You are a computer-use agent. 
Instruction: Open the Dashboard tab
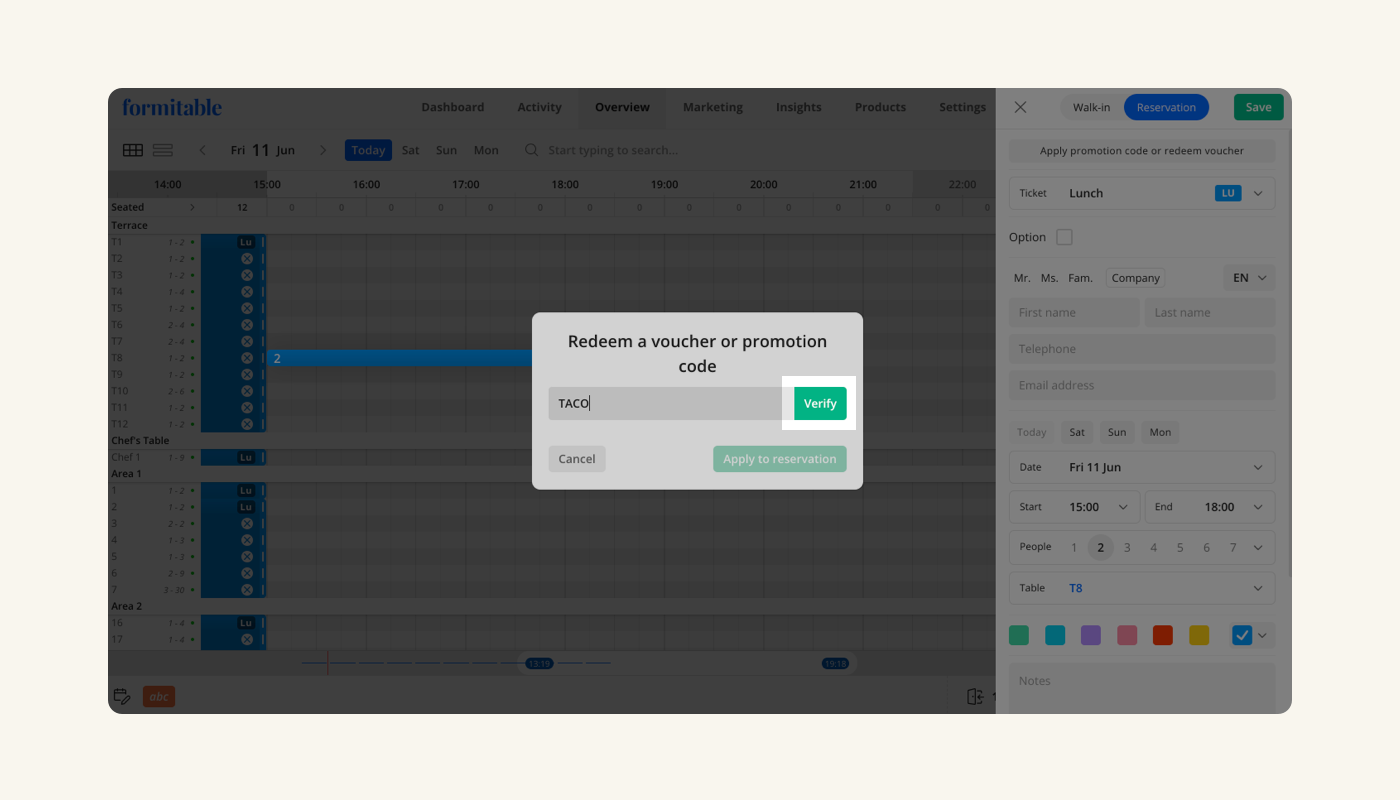coord(452,107)
